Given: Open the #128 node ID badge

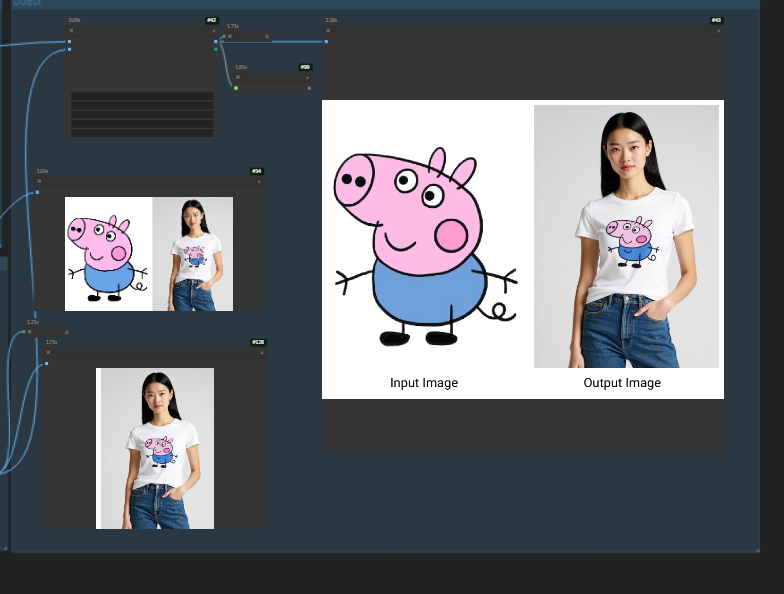Looking at the screenshot, I should (258, 342).
